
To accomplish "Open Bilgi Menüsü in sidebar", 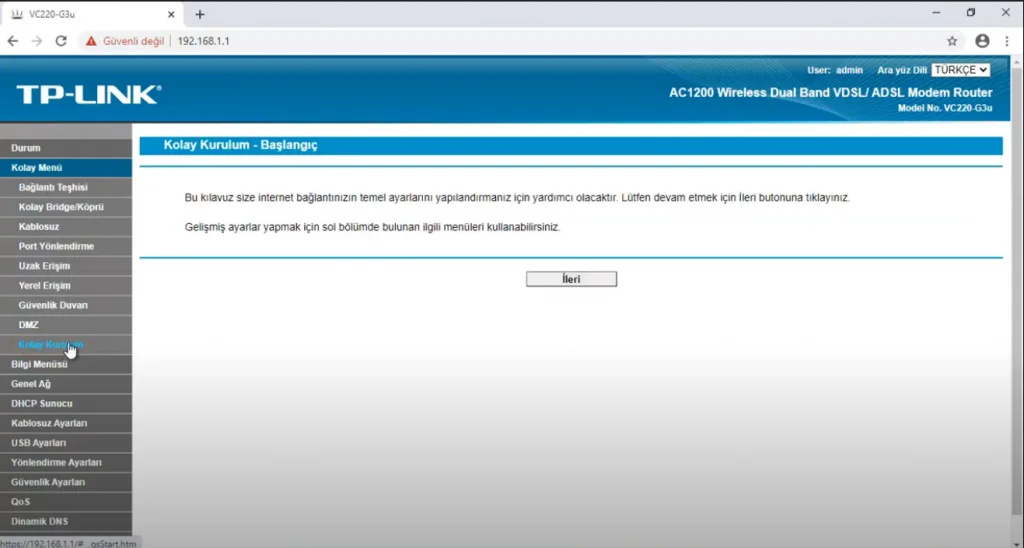I will (x=66, y=364).
